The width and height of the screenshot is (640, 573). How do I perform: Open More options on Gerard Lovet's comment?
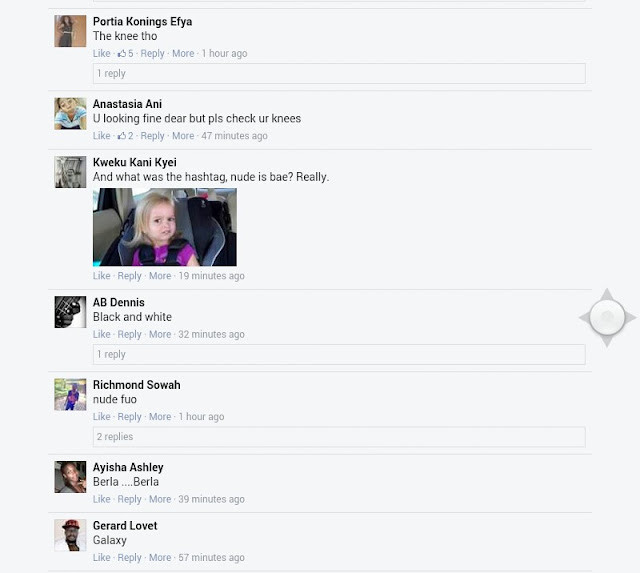[160, 557]
